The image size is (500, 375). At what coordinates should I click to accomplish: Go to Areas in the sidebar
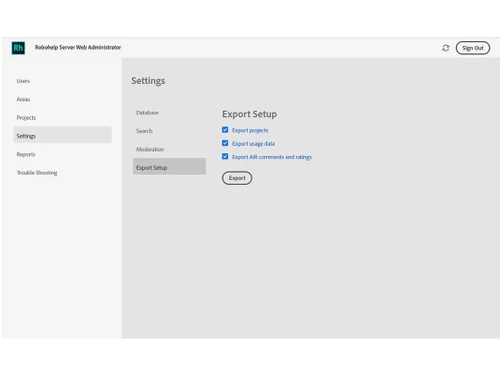tap(23, 99)
